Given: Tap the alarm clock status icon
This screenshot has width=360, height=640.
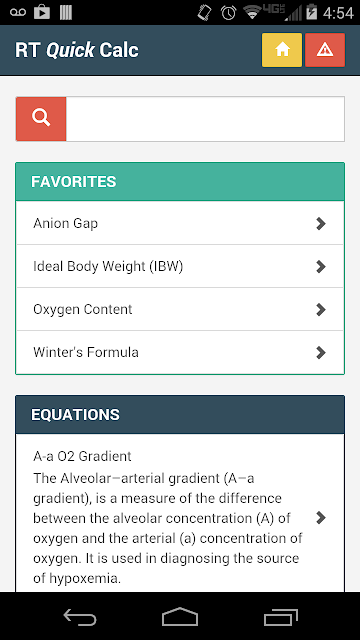Looking at the screenshot, I should (229, 12).
